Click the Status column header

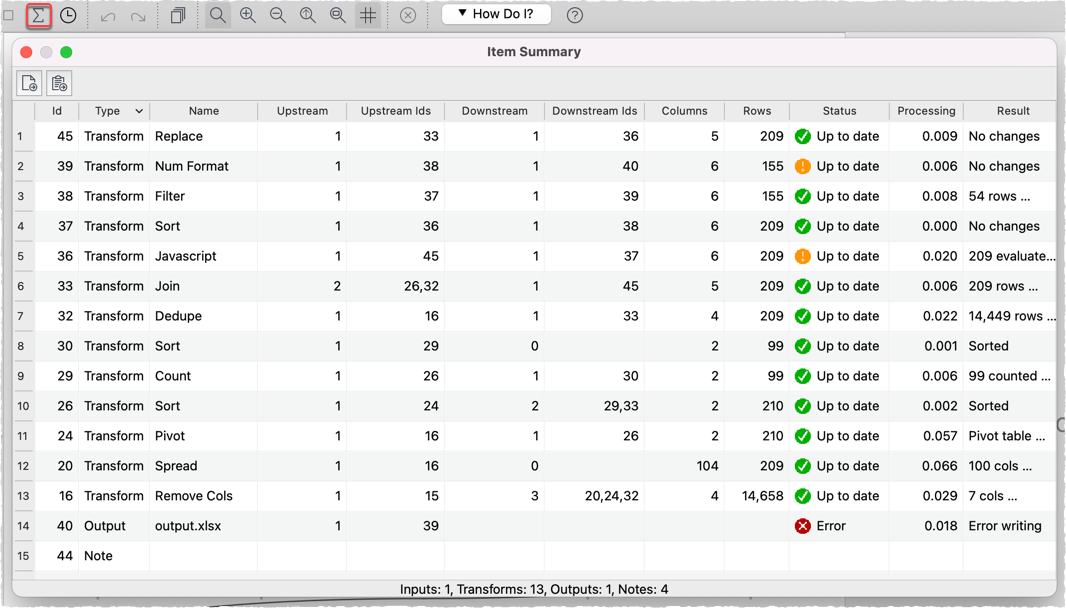tap(839, 111)
